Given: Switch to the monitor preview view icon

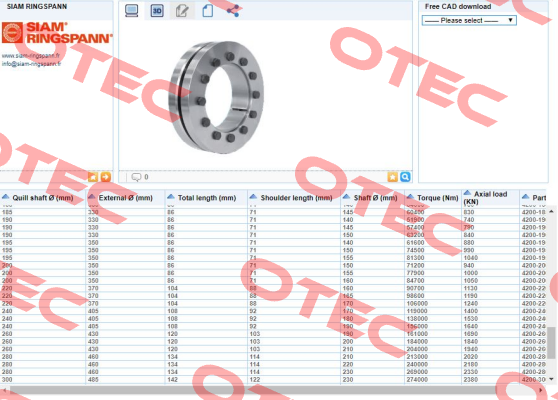Looking at the screenshot, I should 131,11.
